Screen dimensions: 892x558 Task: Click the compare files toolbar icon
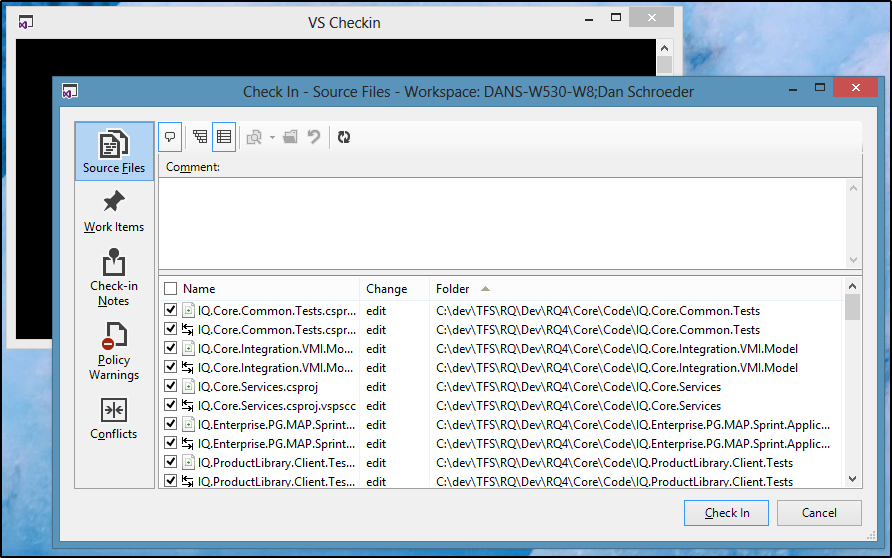254,137
